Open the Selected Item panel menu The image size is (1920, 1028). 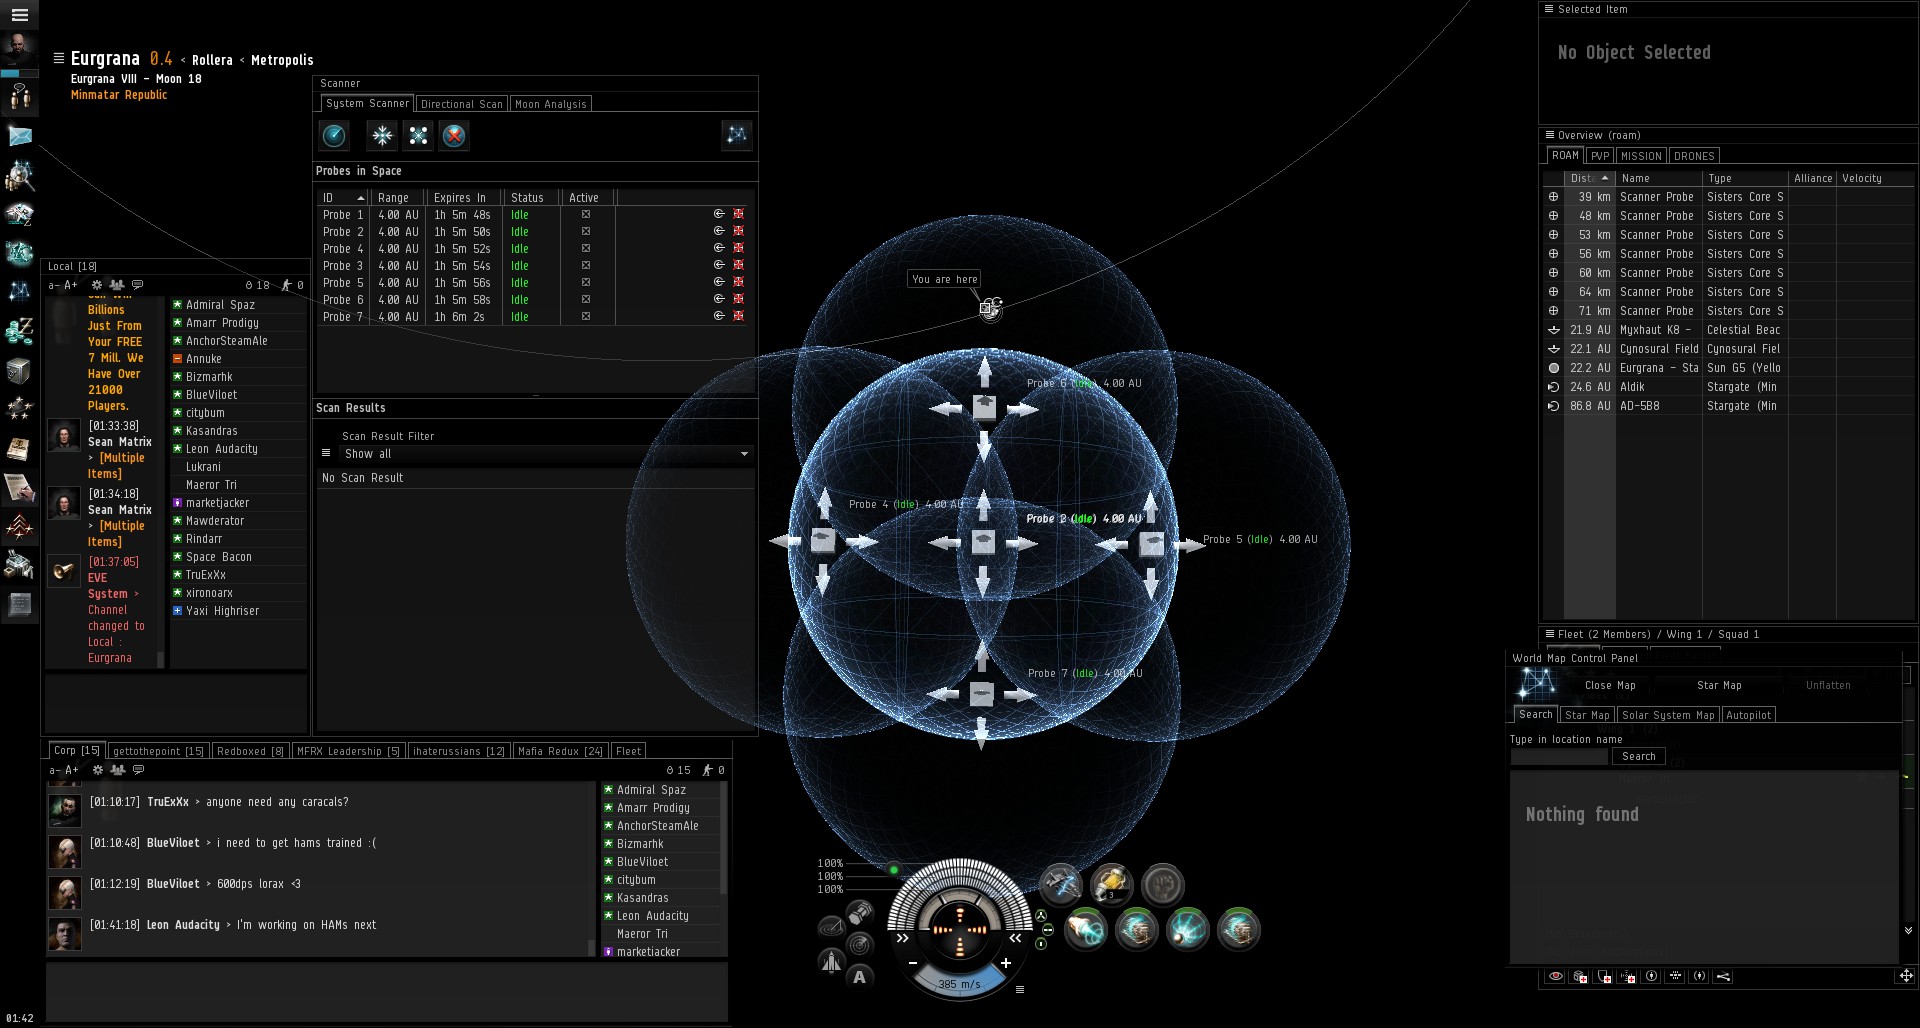pos(1549,9)
